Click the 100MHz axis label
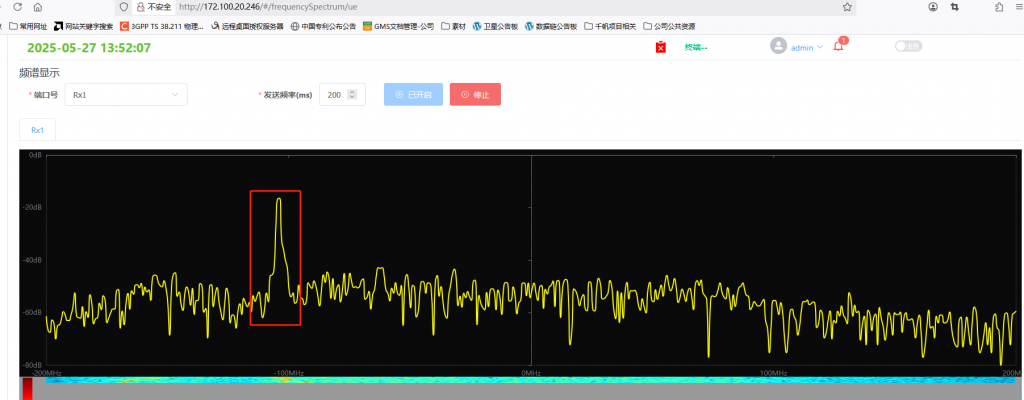Viewport: 1024px width, 400px height. pyautogui.click(x=774, y=373)
